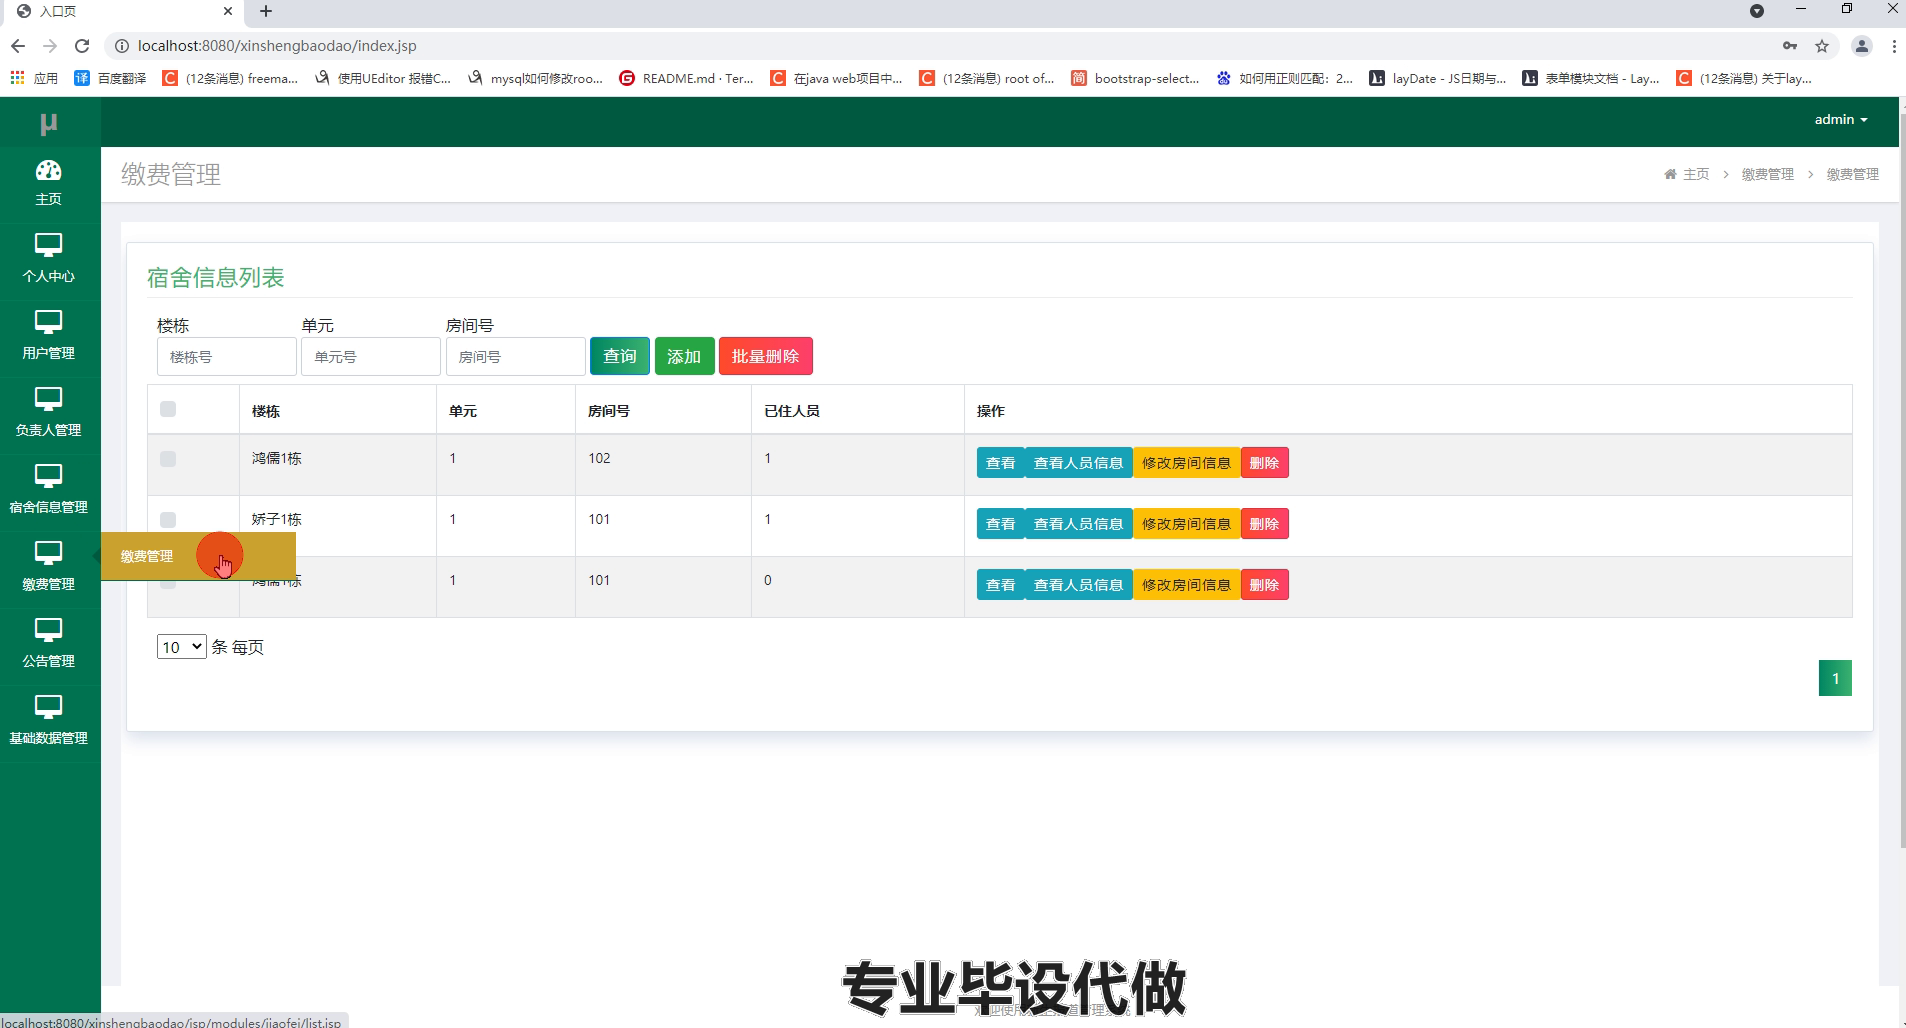Open saved passwords key icon
Image resolution: width=1906 pixels, height=1028 pixels.
click(x=1790, y=46)
